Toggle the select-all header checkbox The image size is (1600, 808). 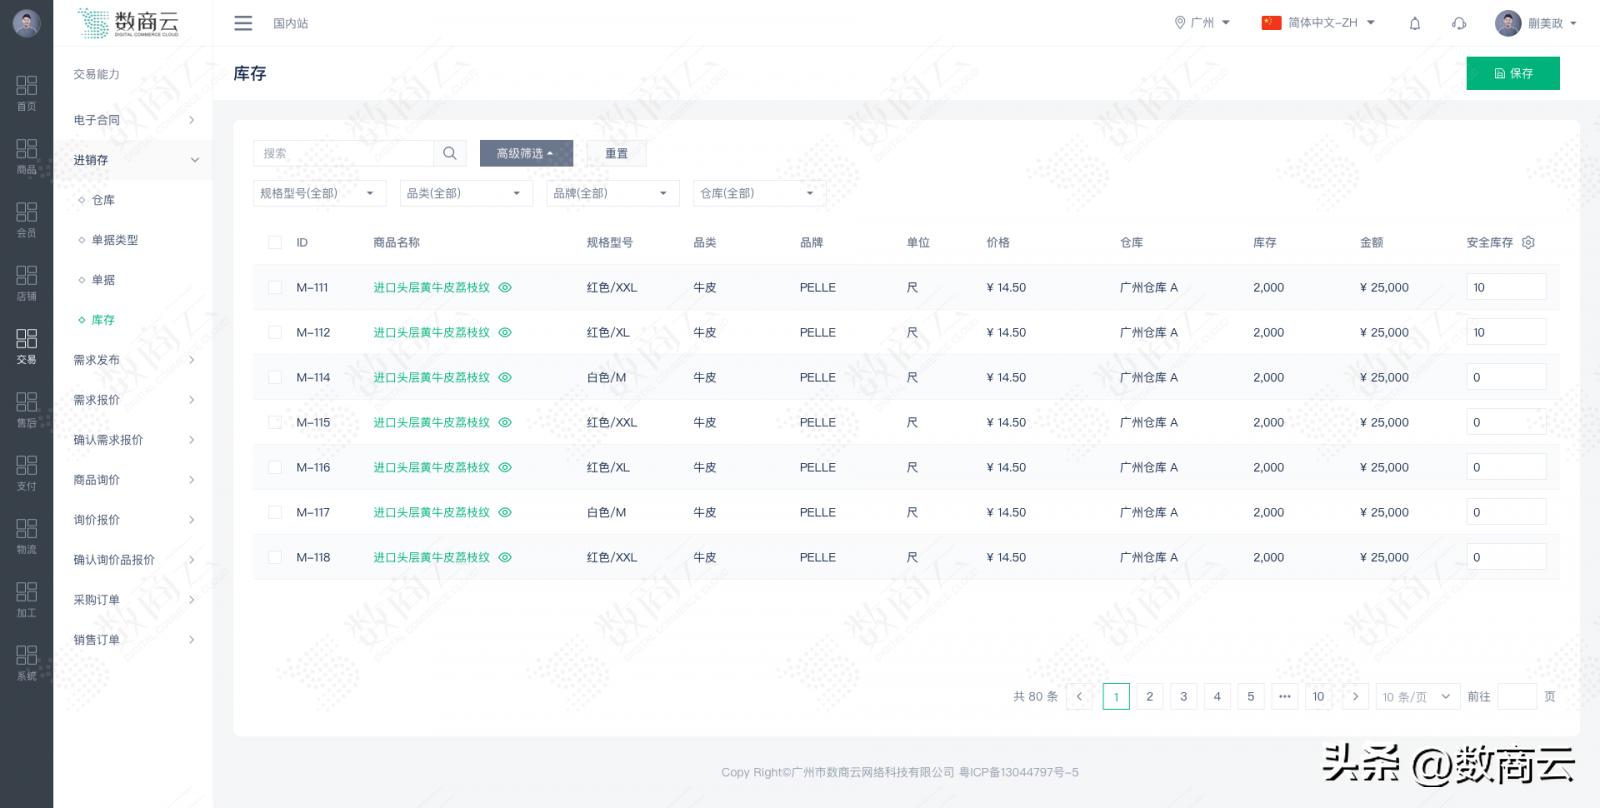pyautogui.click(x=275, y=242)
